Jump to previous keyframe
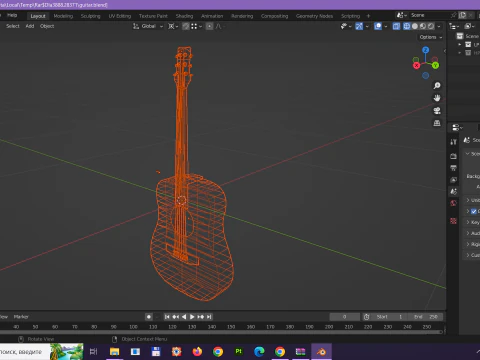Image resolution: width=480 pixels, height=360 pixels. 176,317
